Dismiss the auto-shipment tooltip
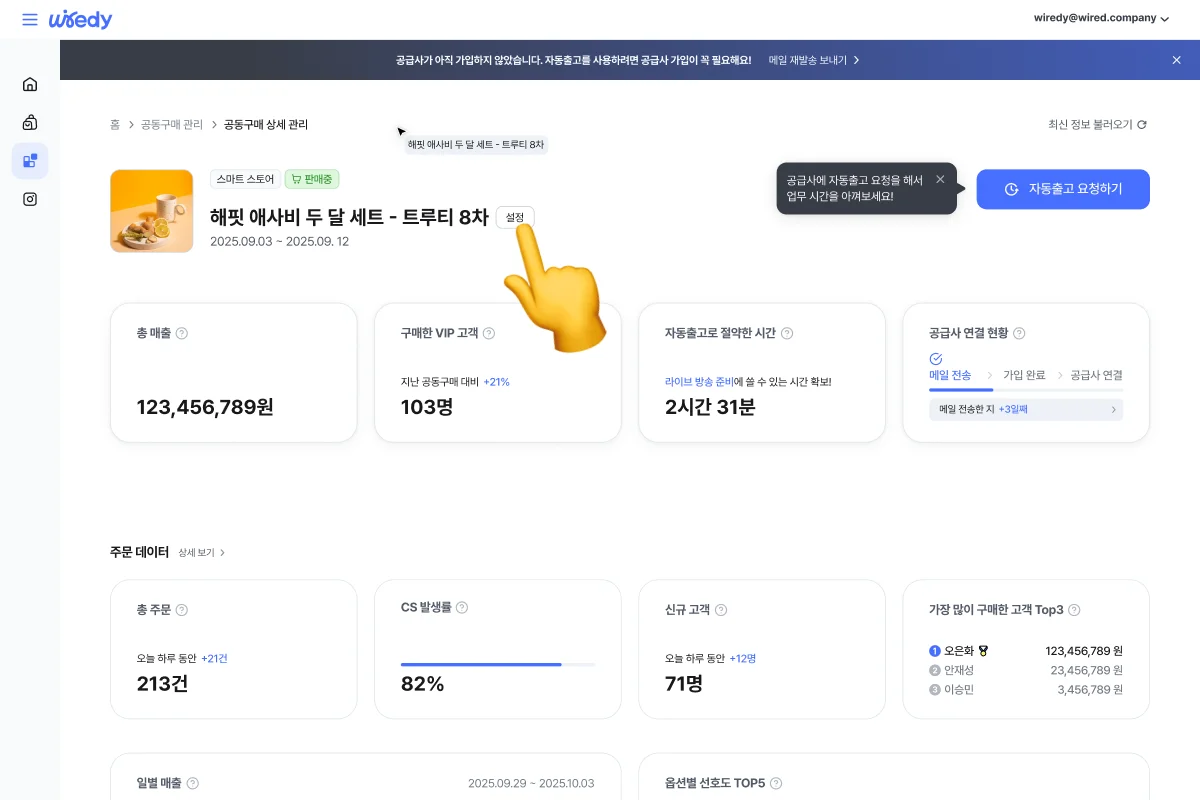1200x800 pixels. pyautogui.click(x=940, y=179)
